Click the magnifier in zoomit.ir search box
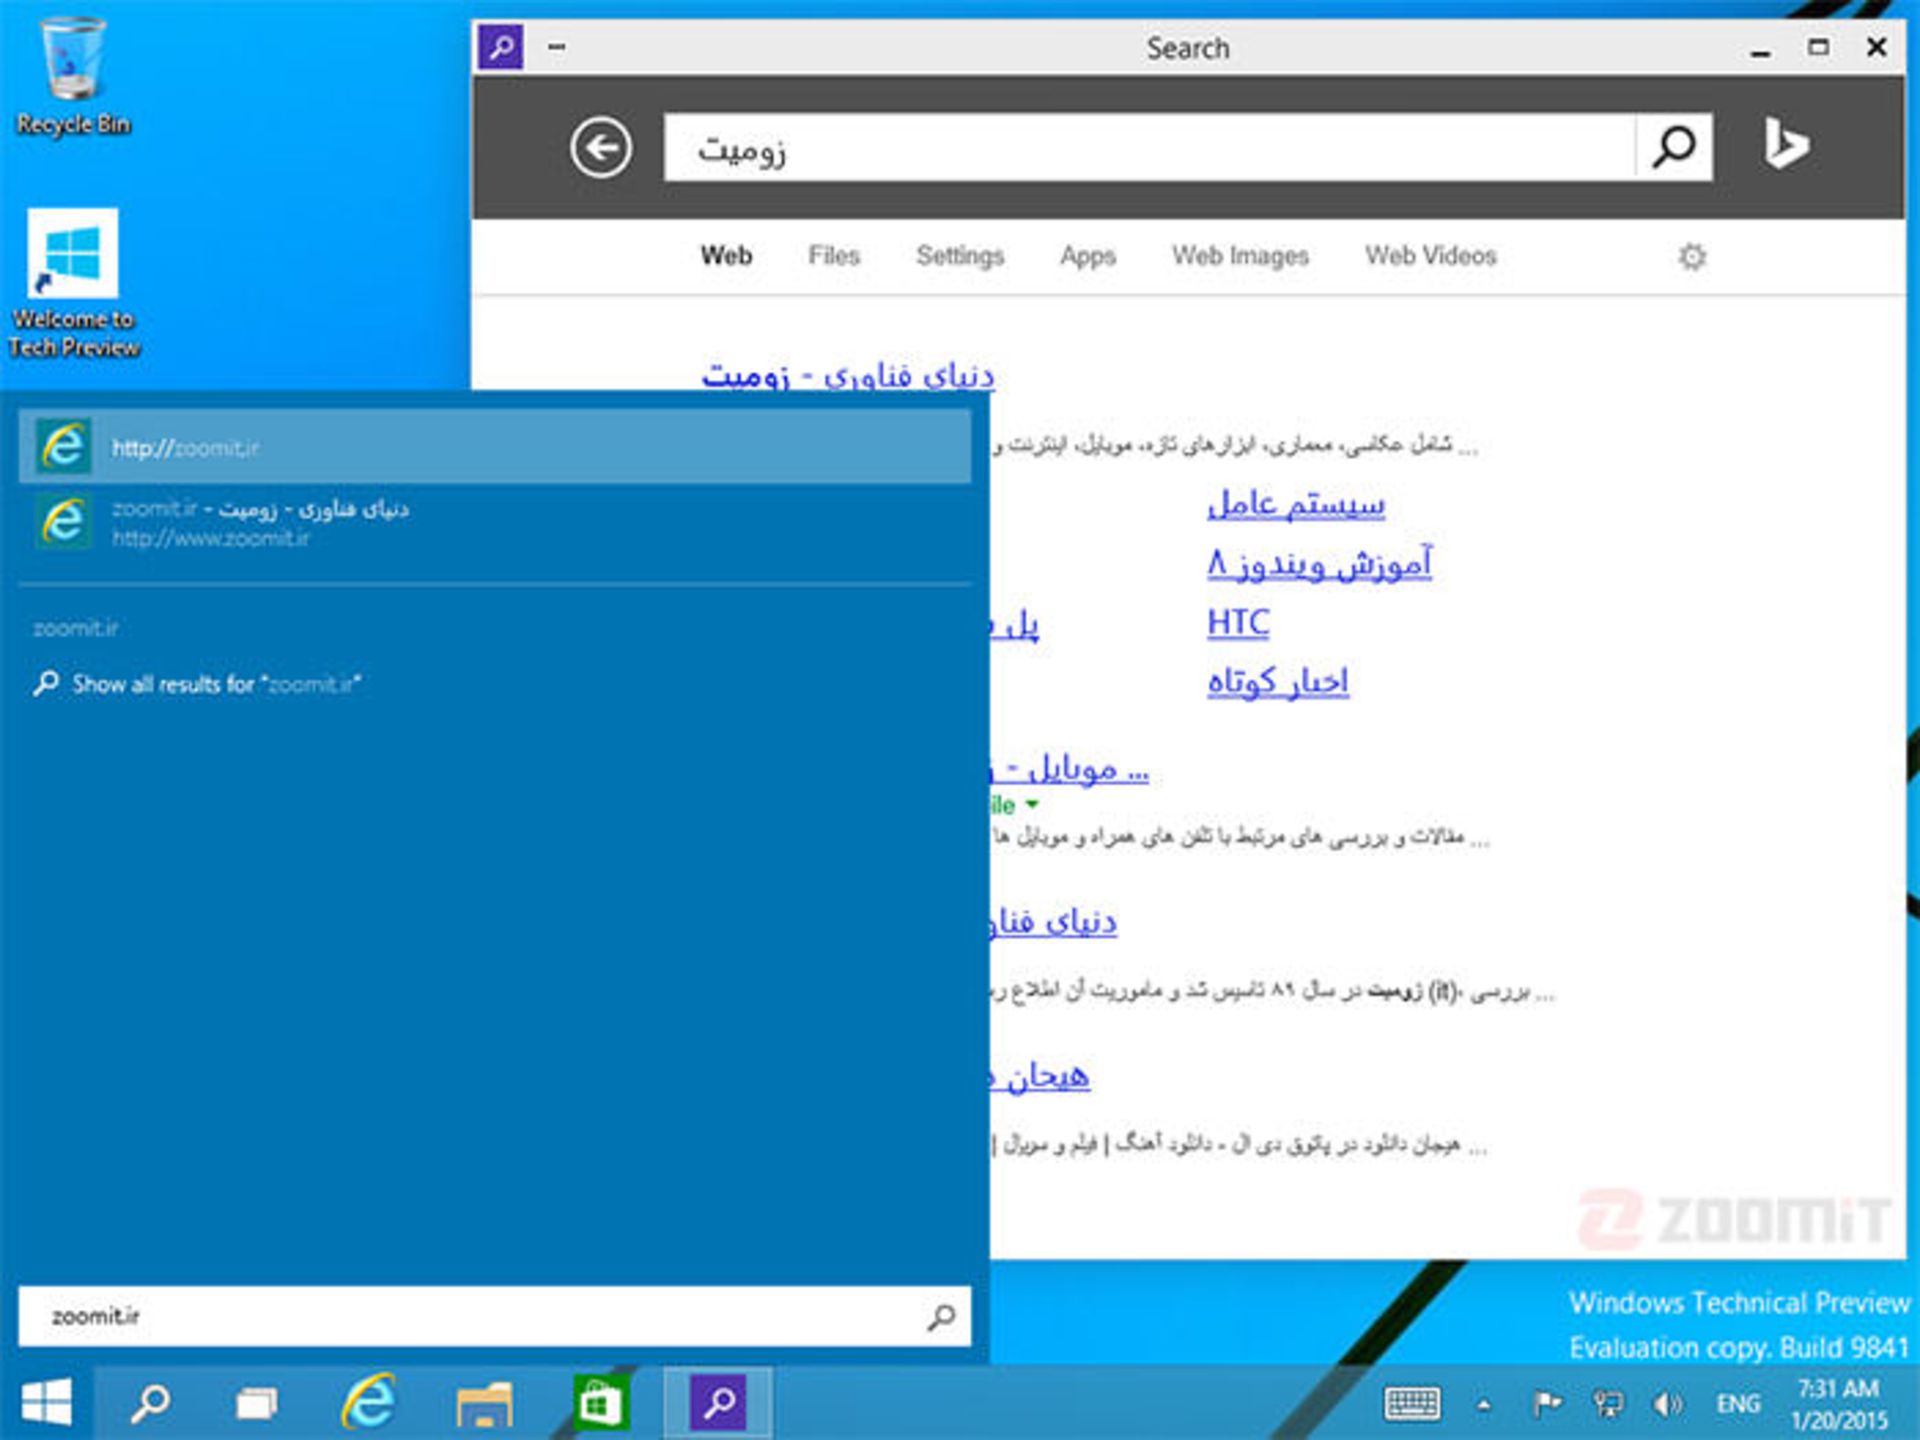Image resolution: width=1920 pixels, height=1440 pixels. pyautogui.click(x=940, y=1316)
